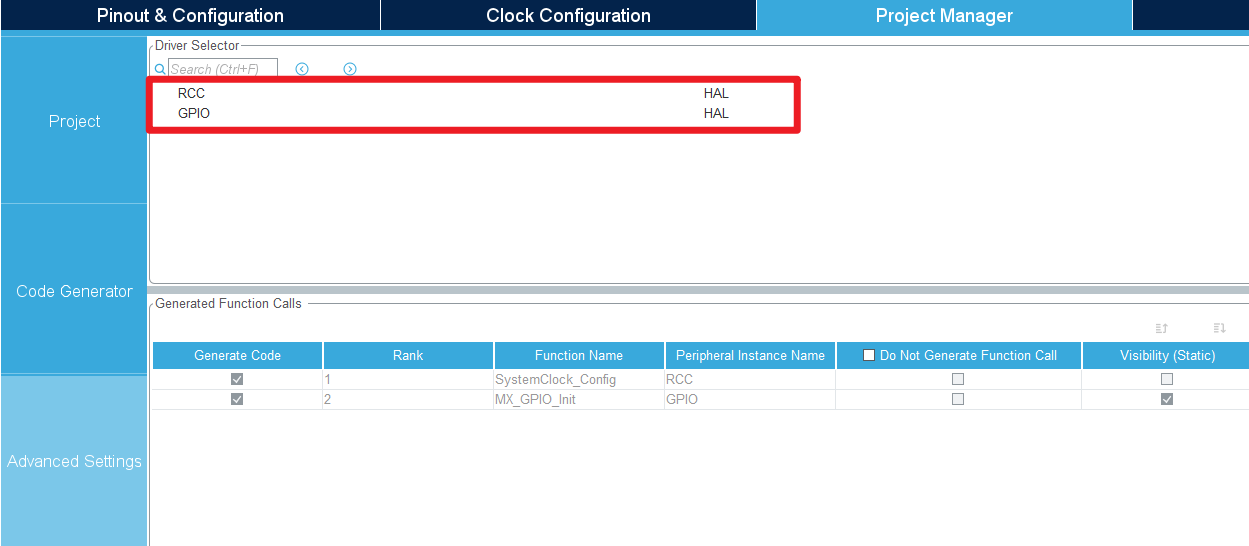This screenshot has width=1249, height=546.
Task: Toggle Generate Code for SystemClock_Config
Action: point(237,379)
